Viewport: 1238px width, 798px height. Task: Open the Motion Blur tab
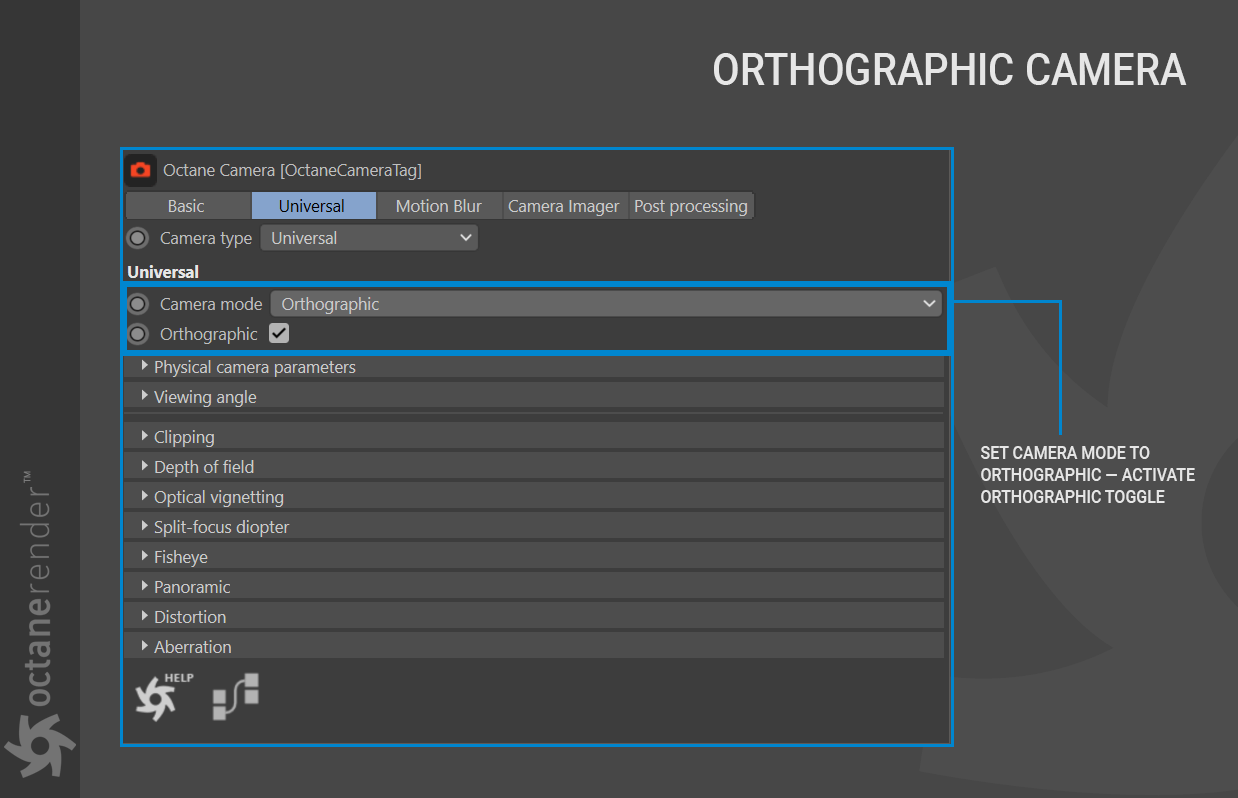click(439, 206)
